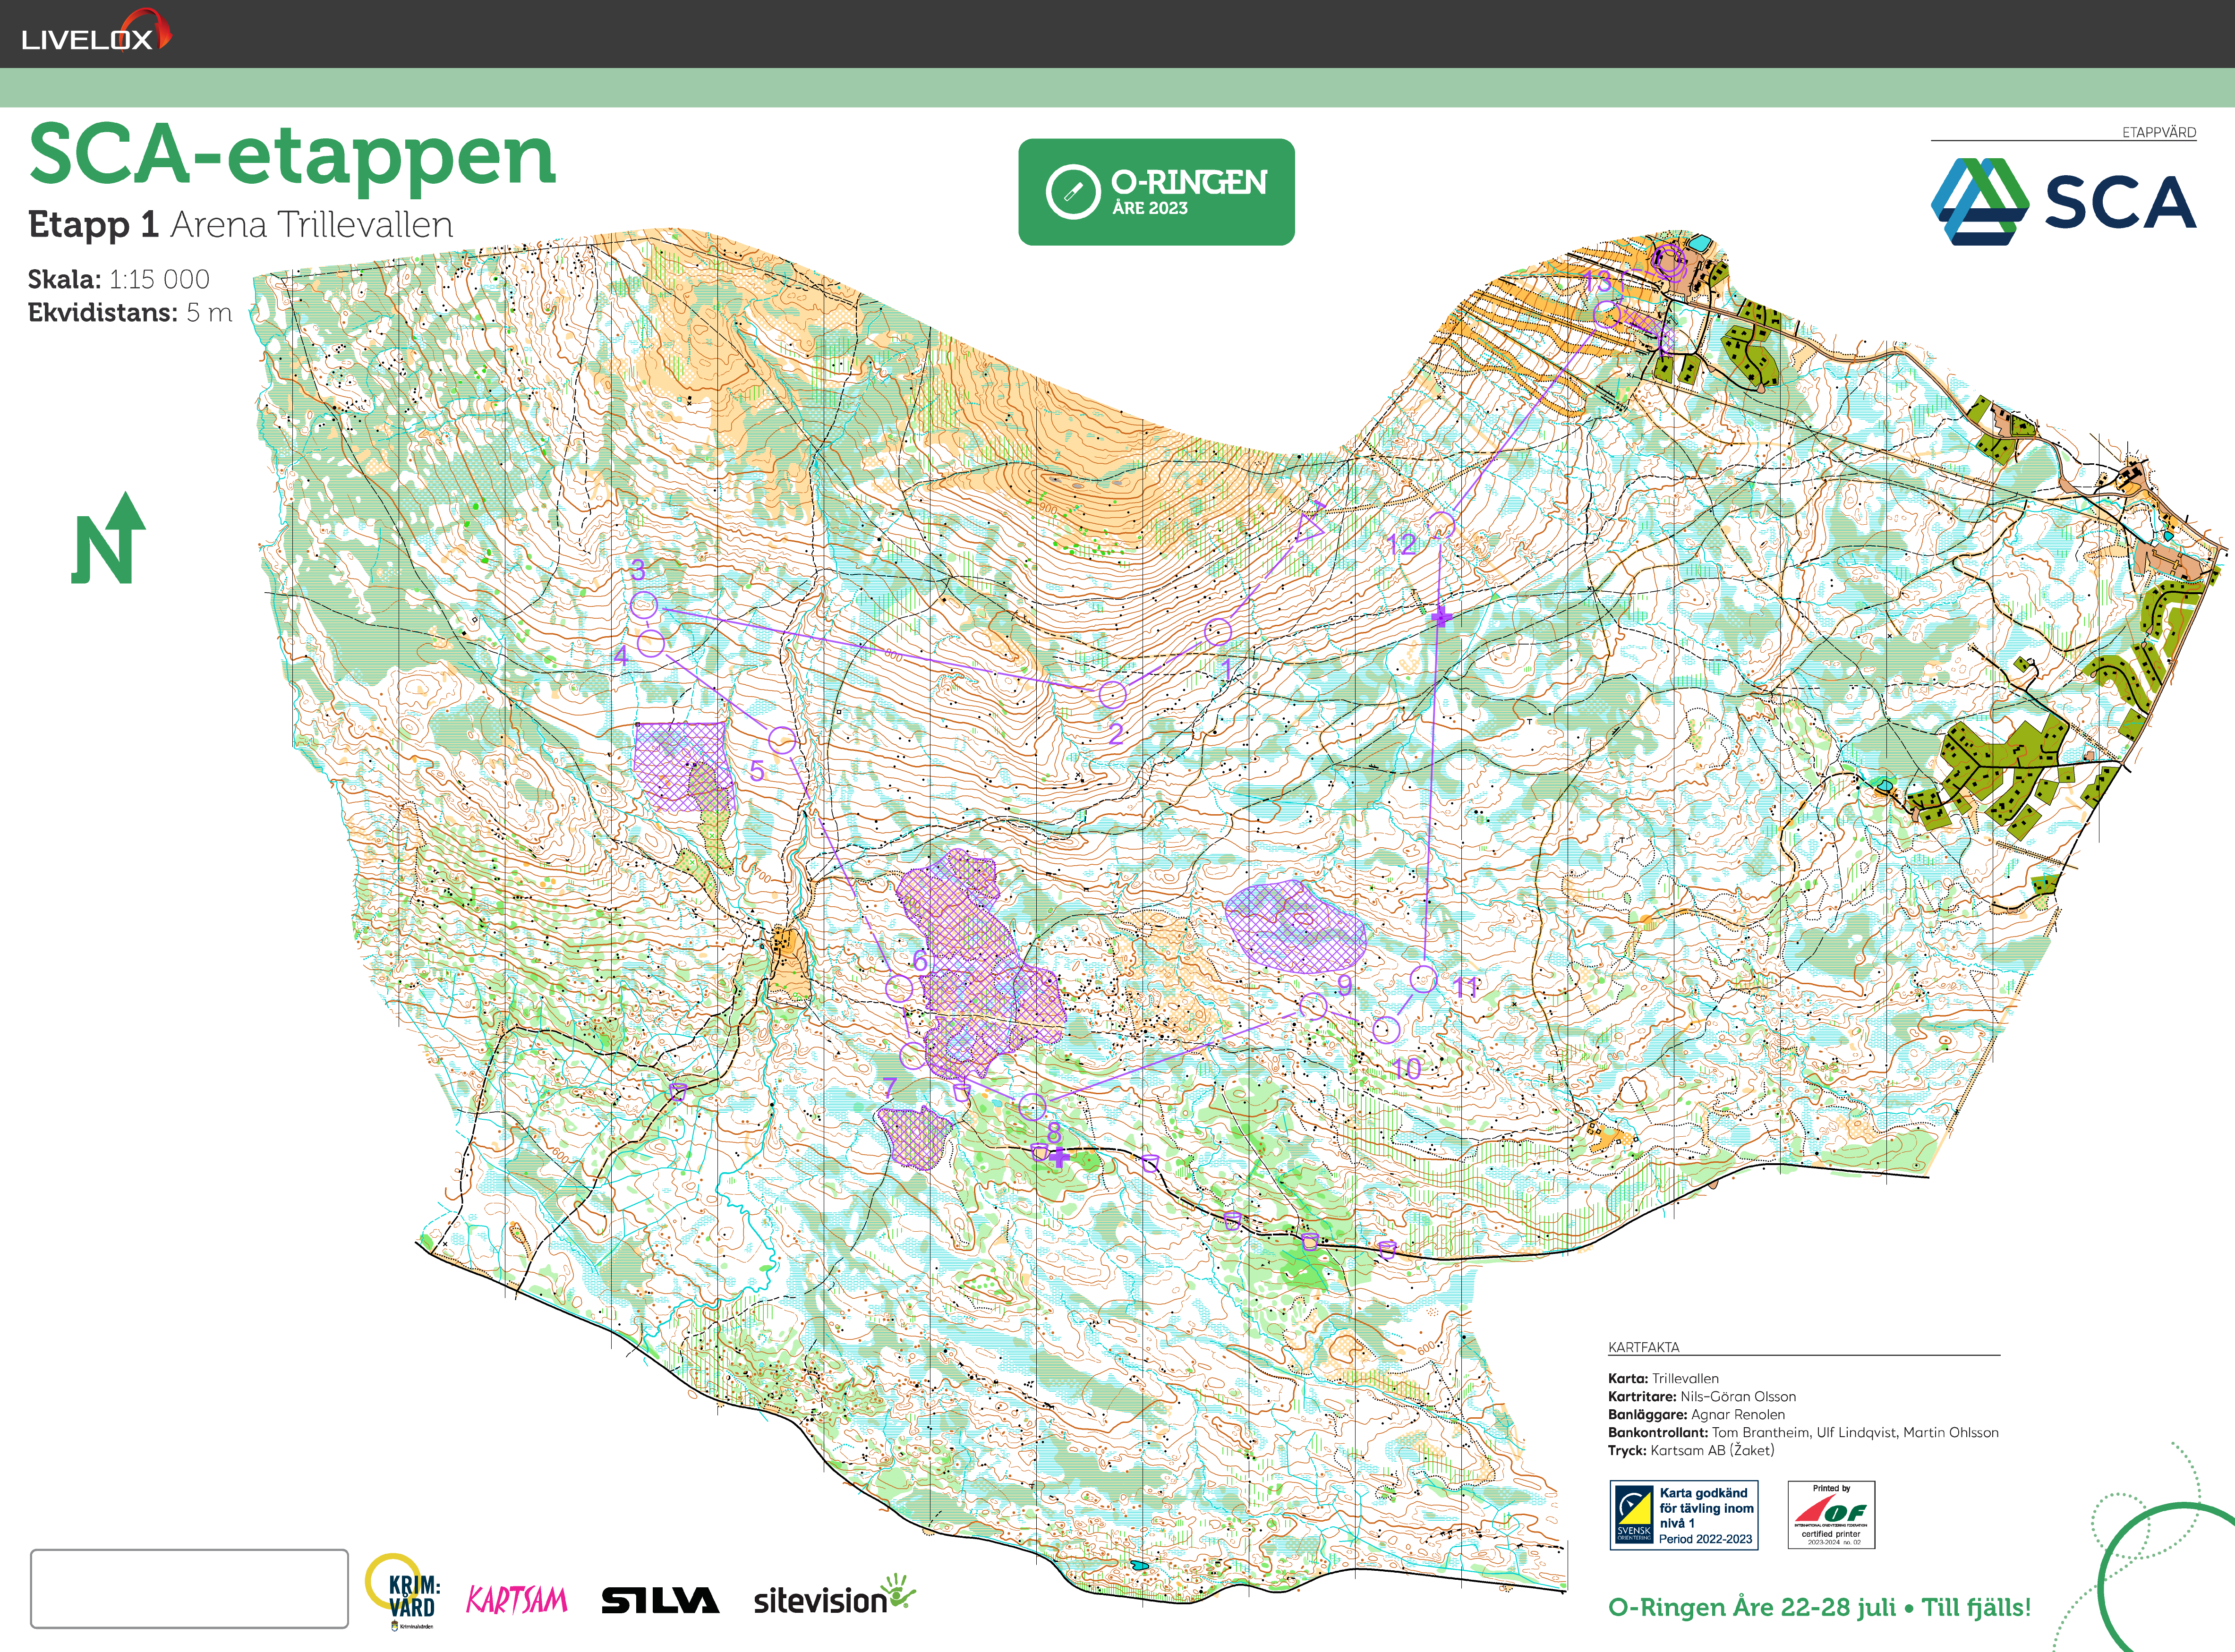Click control circle 1 on the map

pos(1217,631)
